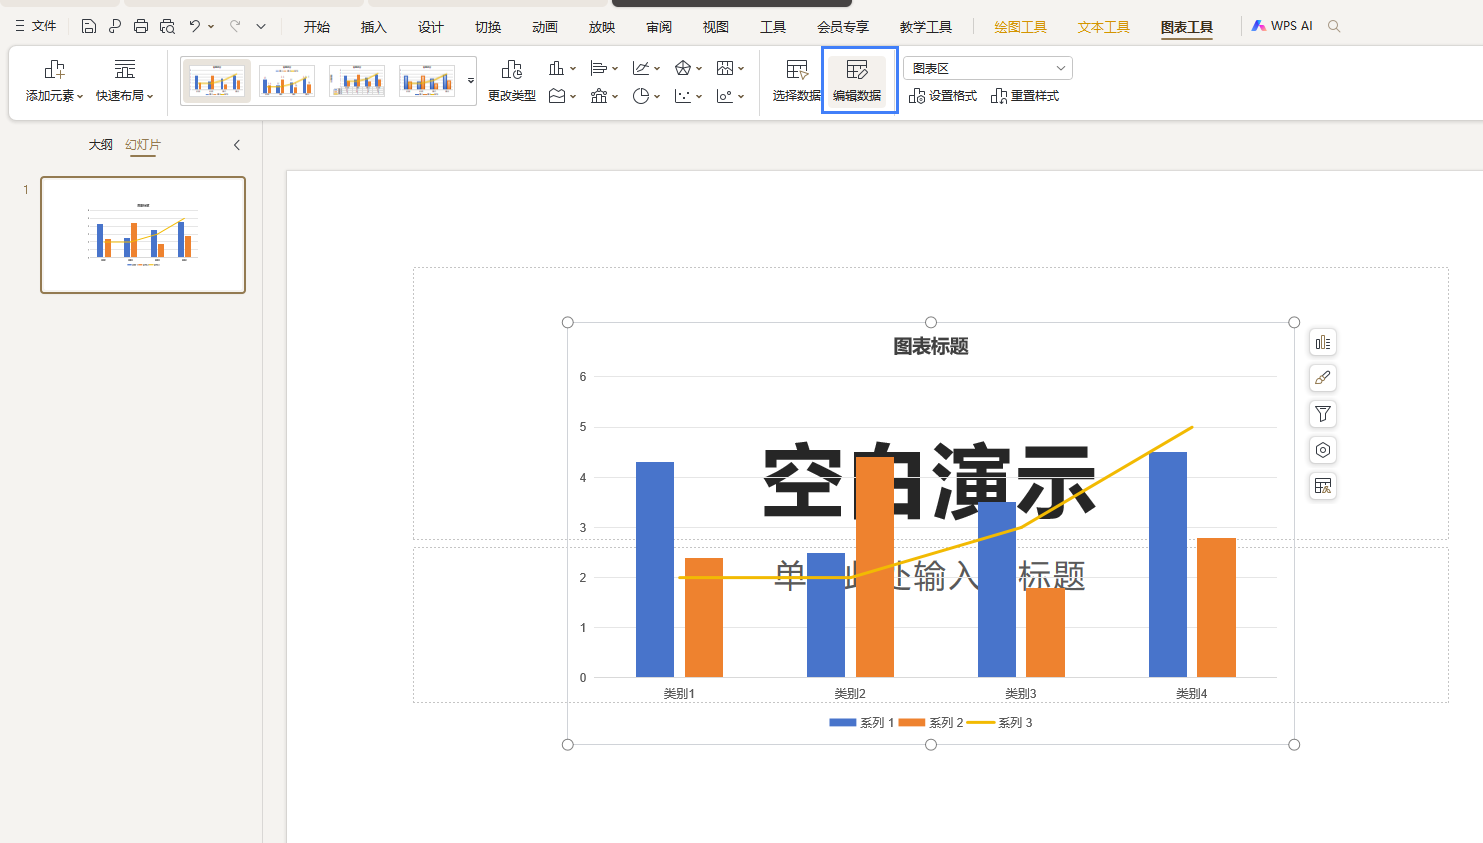Open the chart style brush quick button
The width and height of the screenshot is (1483, 843).
click(x=1323, y=378)
